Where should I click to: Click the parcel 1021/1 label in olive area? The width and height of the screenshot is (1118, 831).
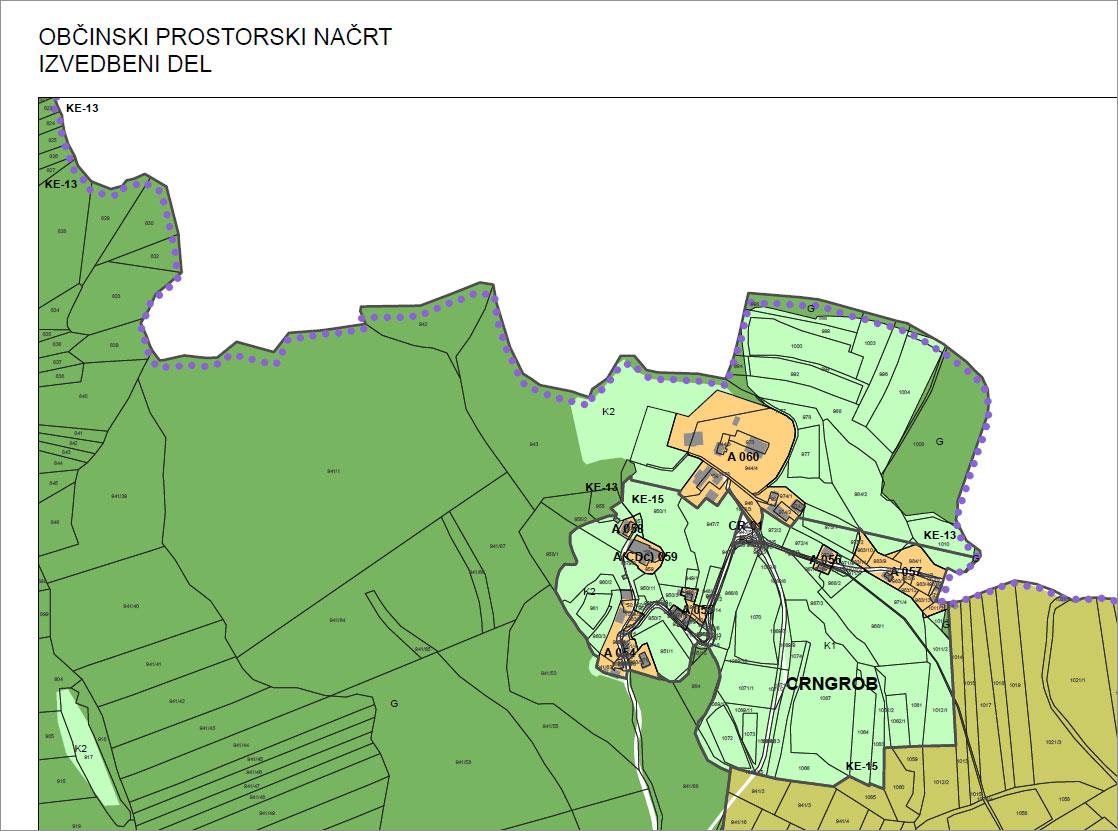(1076, 680)
